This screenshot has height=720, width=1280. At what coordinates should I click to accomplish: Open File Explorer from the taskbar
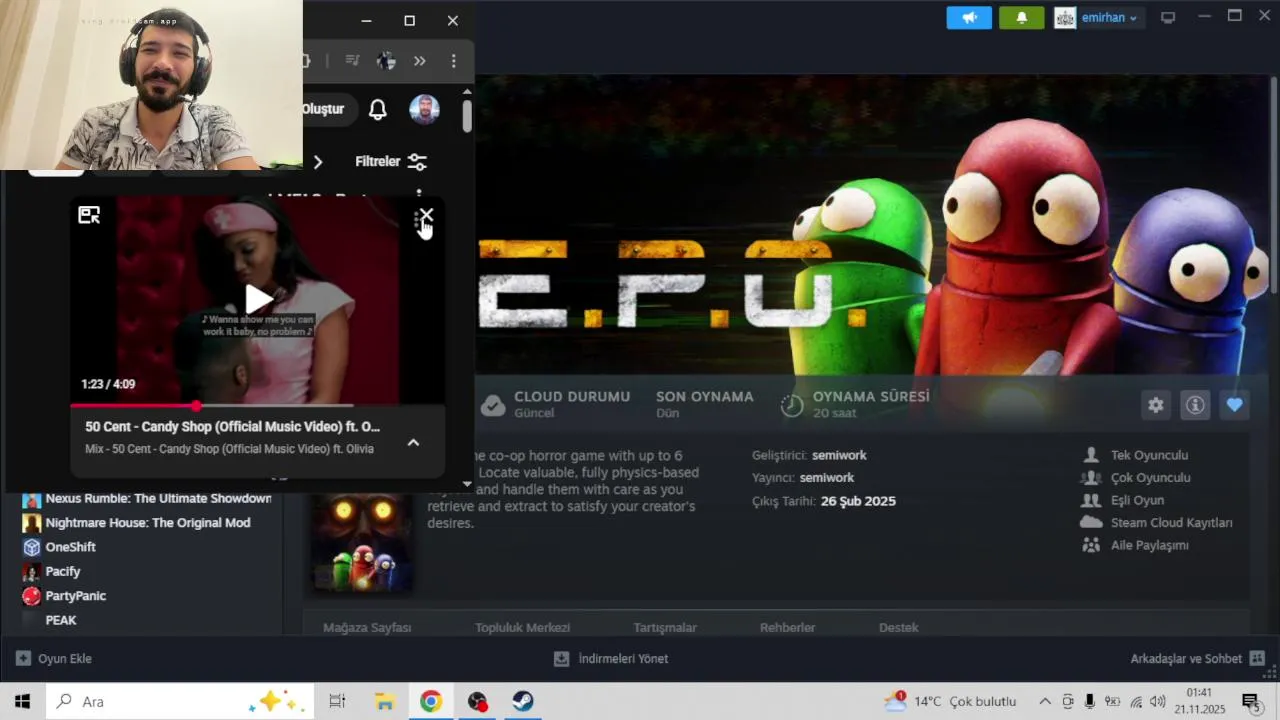384,701
